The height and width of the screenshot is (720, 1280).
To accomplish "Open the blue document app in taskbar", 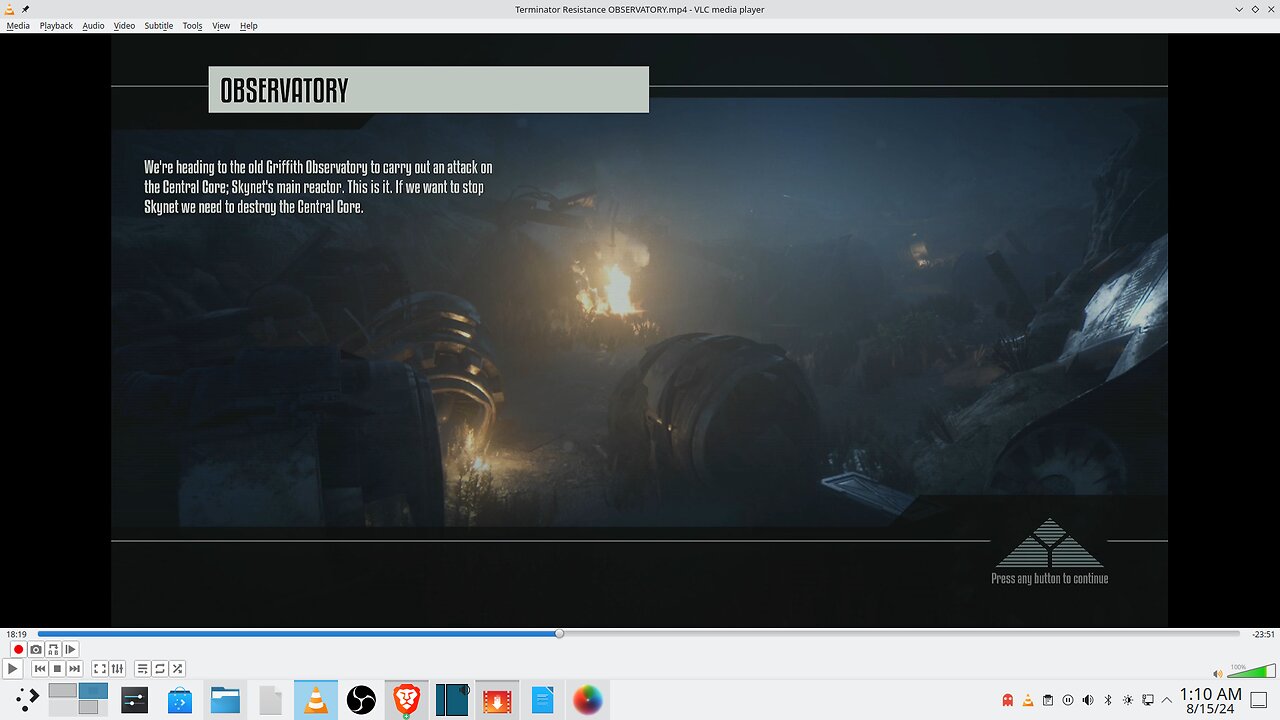I will click(x=543, y=699).
